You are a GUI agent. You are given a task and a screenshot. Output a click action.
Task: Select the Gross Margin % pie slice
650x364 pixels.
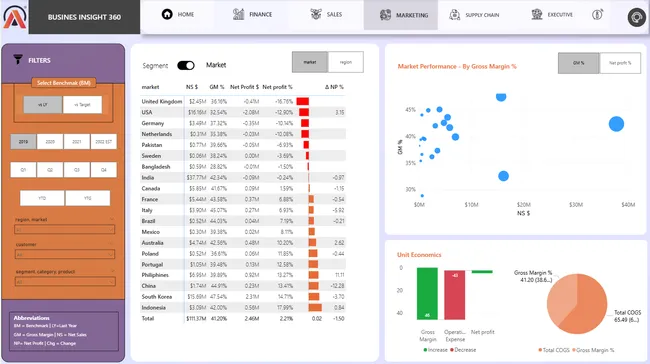[x=560, y=298]
